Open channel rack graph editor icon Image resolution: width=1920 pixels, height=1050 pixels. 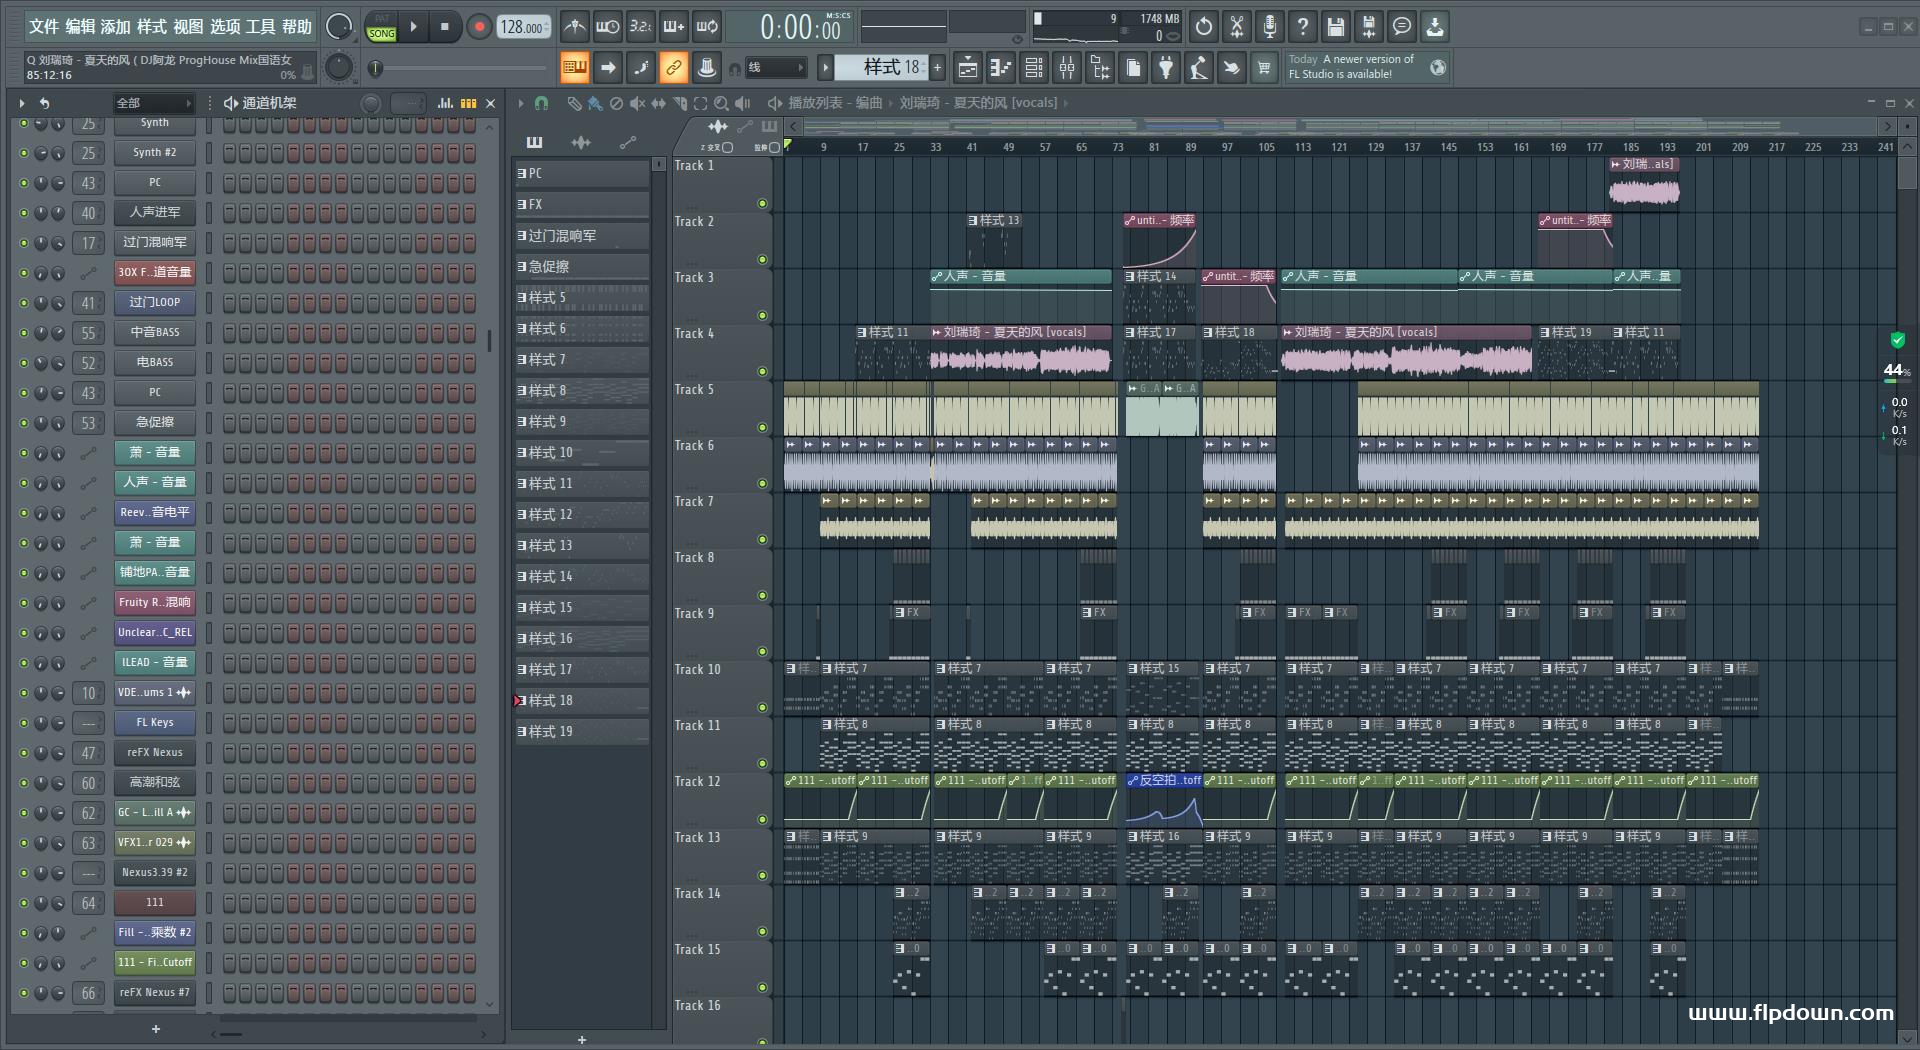[446, 103]
